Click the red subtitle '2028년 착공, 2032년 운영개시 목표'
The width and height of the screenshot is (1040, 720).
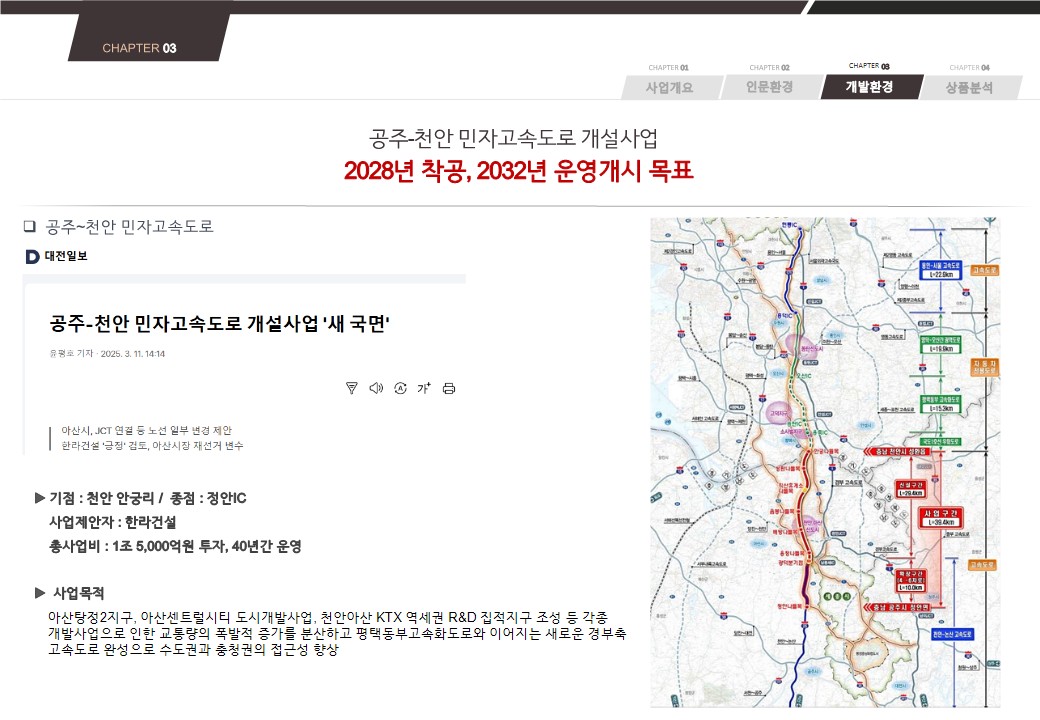click(519, 171)
